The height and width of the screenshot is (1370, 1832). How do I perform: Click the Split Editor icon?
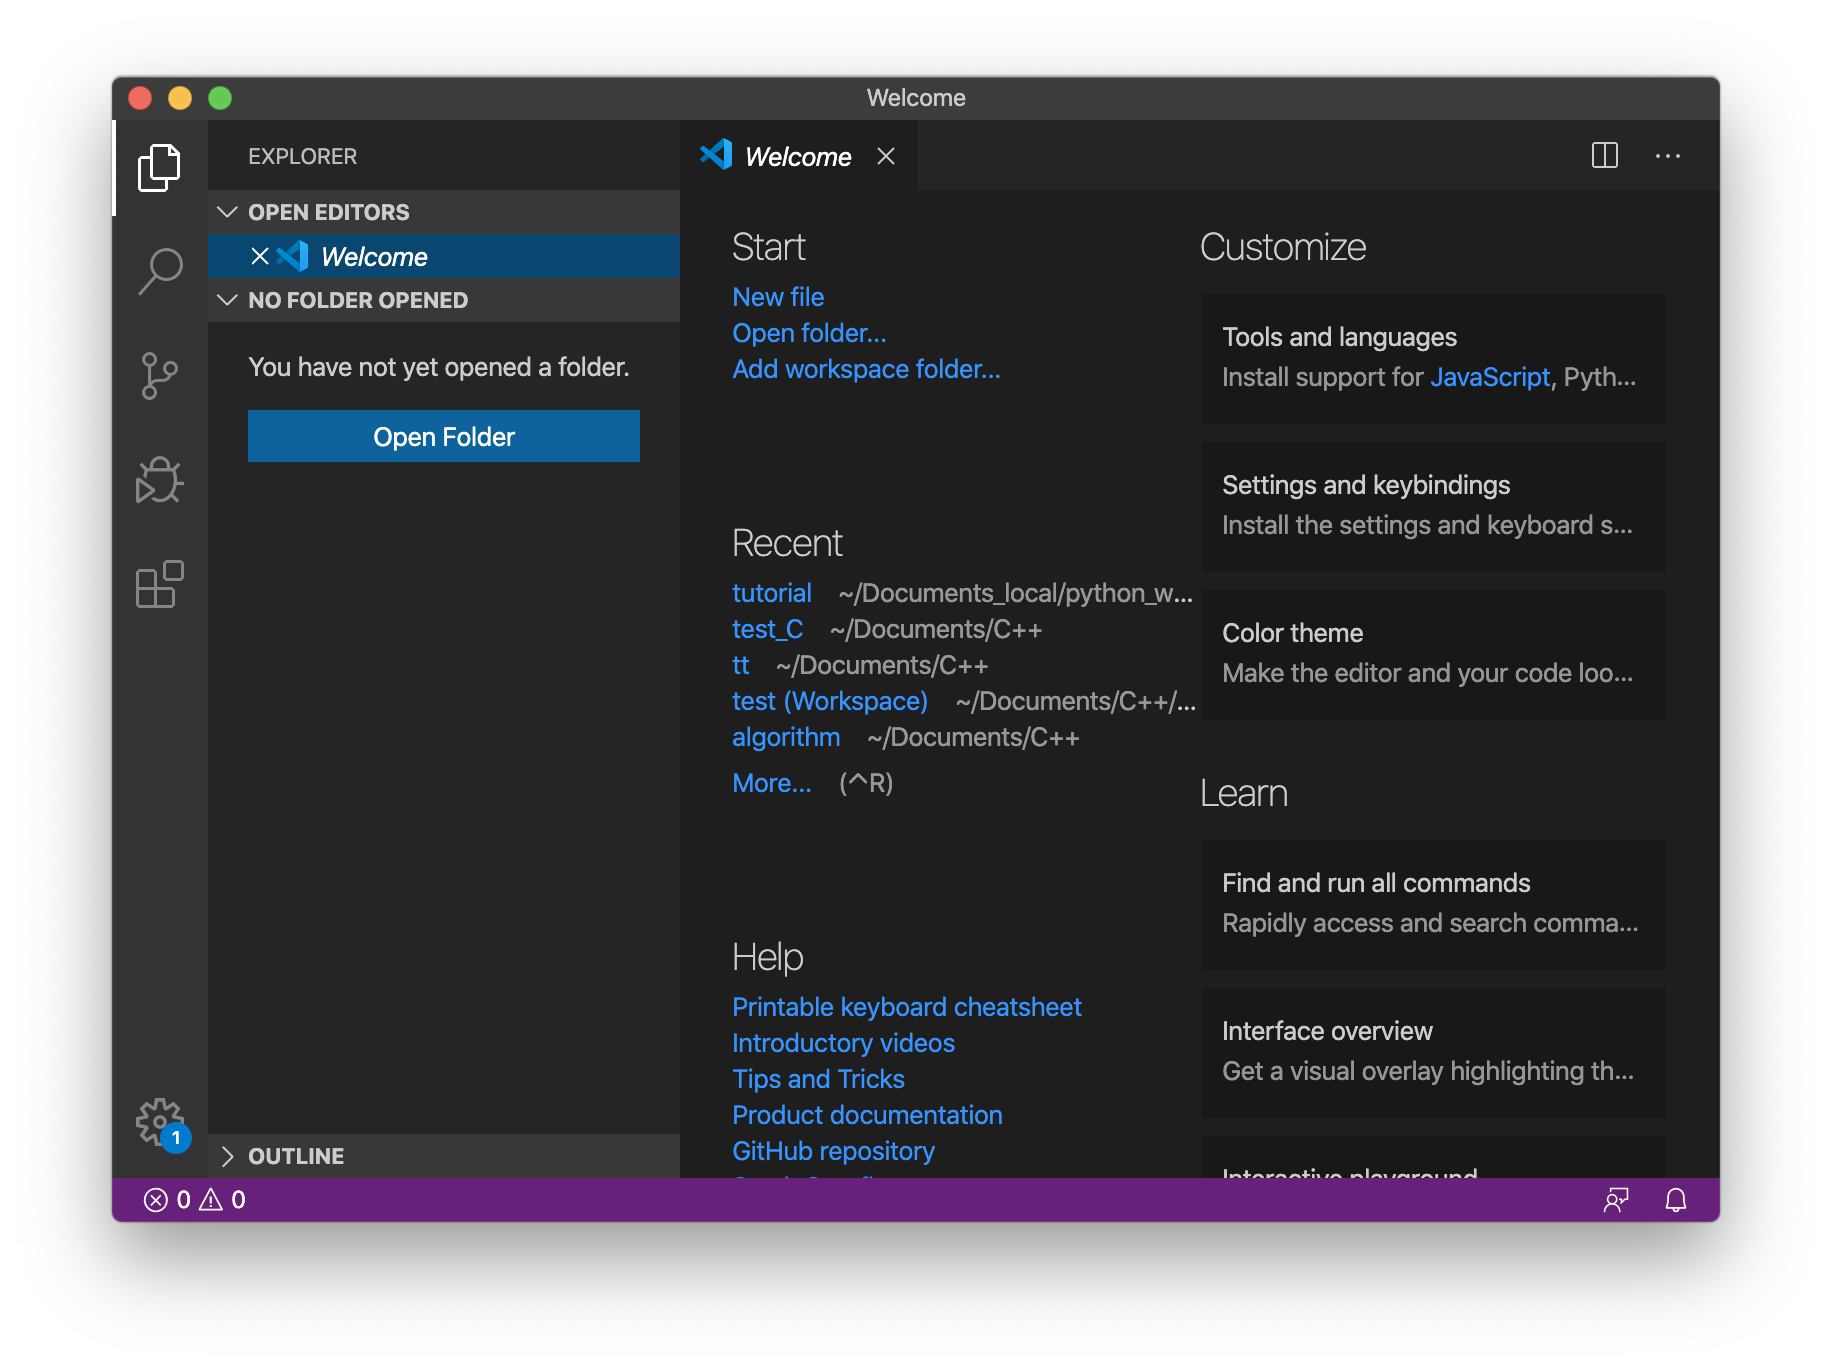tap(1604, 155)
